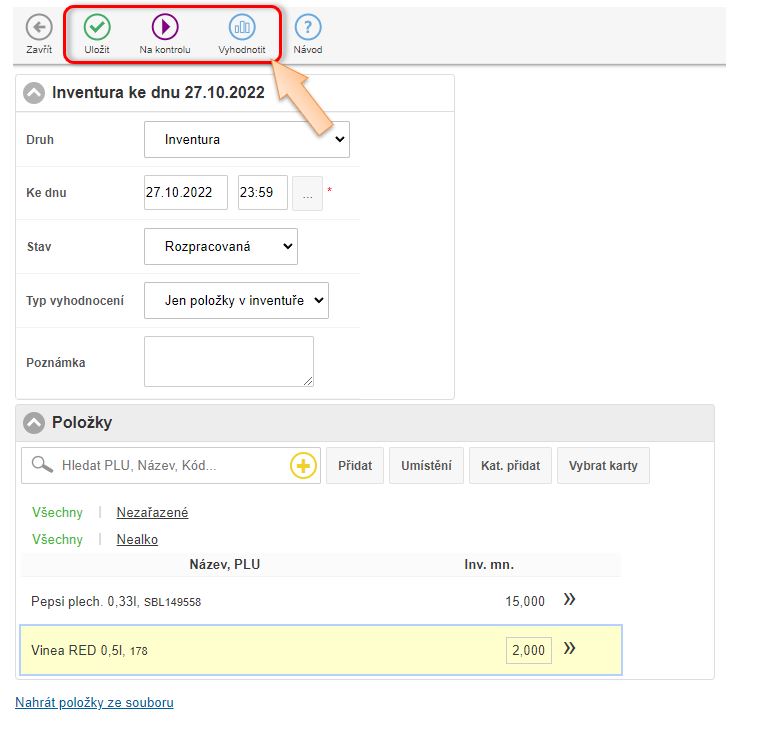Save with the Uložit checkmark icon

[x=97, y=28]
